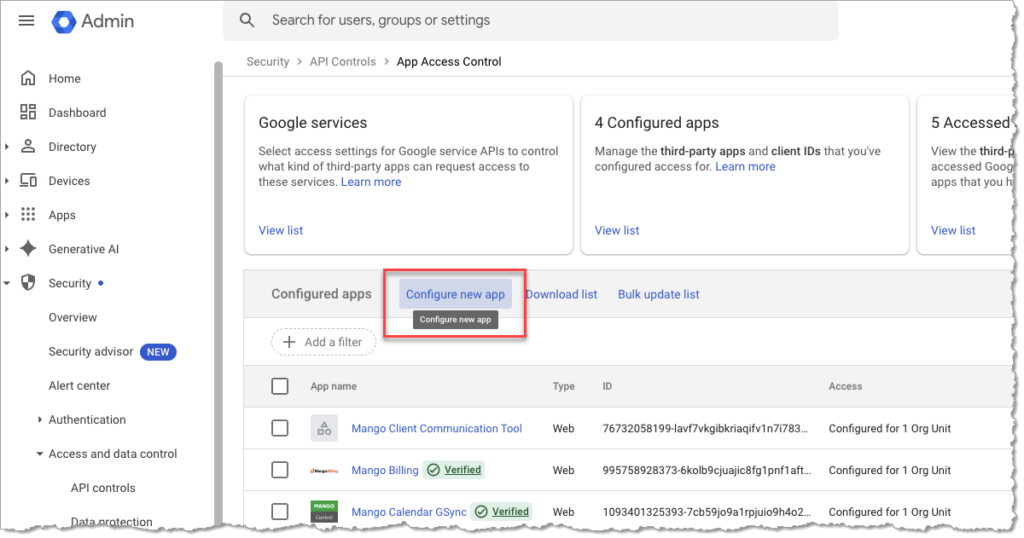The height and width of the screenshot is (538, 1024).
Task: Click the Generative AI sparkle icon
Action: (28, 249)
